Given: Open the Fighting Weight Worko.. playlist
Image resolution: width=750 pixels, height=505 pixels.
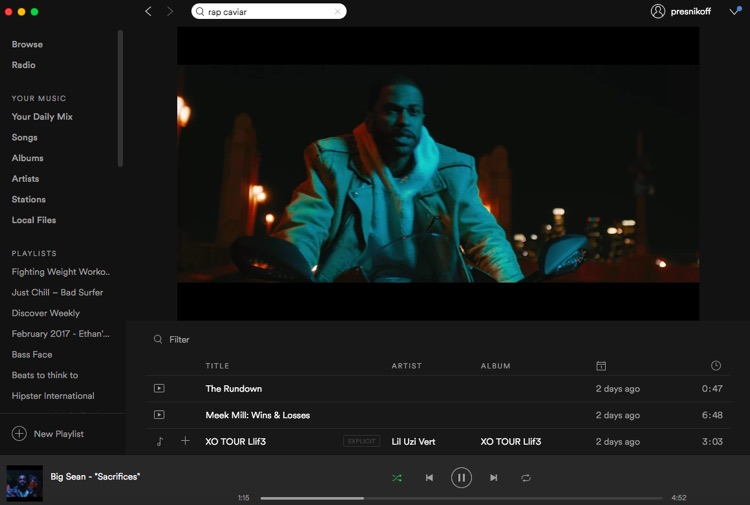Looking at the screenshot, I should (61, 272).
